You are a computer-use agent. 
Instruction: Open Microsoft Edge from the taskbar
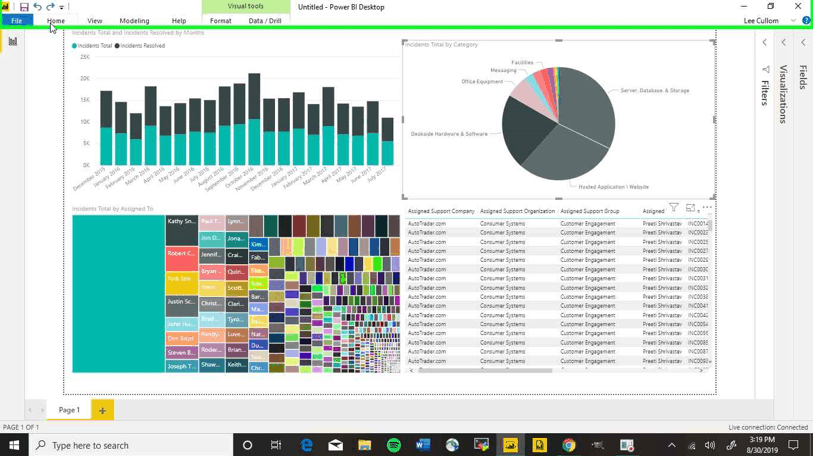pos(307,446)
